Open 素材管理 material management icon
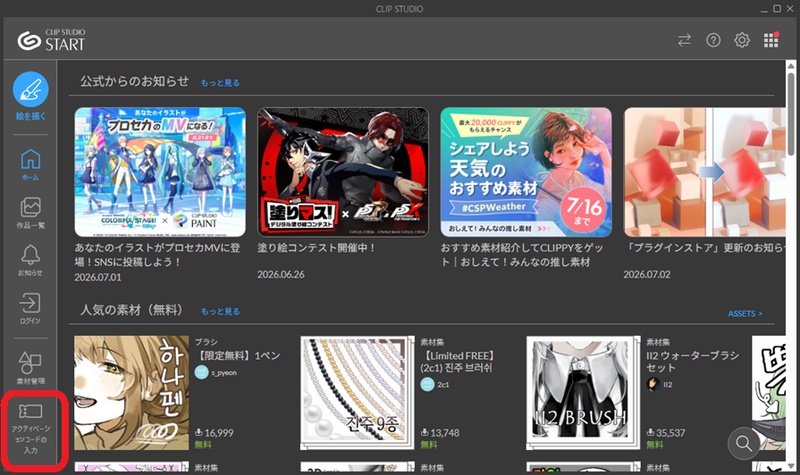This screenshot has width=800, height=475. point(31,363)
